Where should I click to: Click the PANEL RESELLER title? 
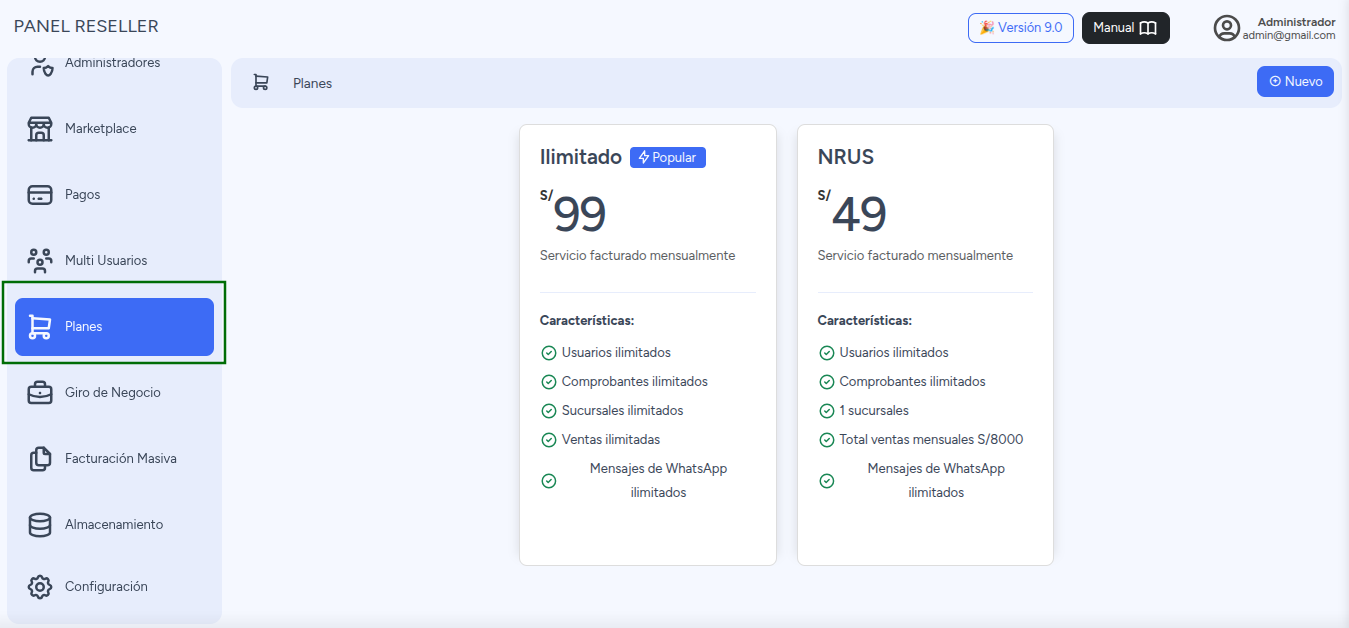coord(86,27)
